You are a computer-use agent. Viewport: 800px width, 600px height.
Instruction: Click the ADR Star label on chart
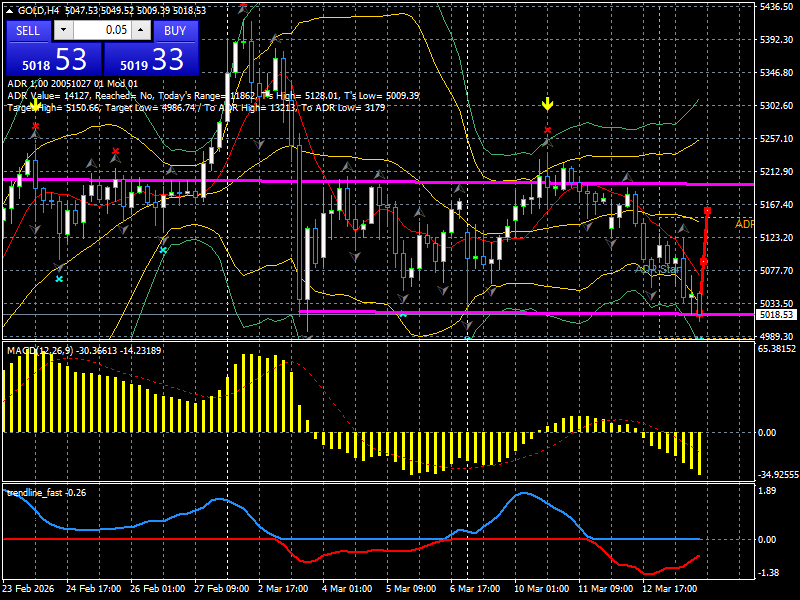(x=658, y=269)
